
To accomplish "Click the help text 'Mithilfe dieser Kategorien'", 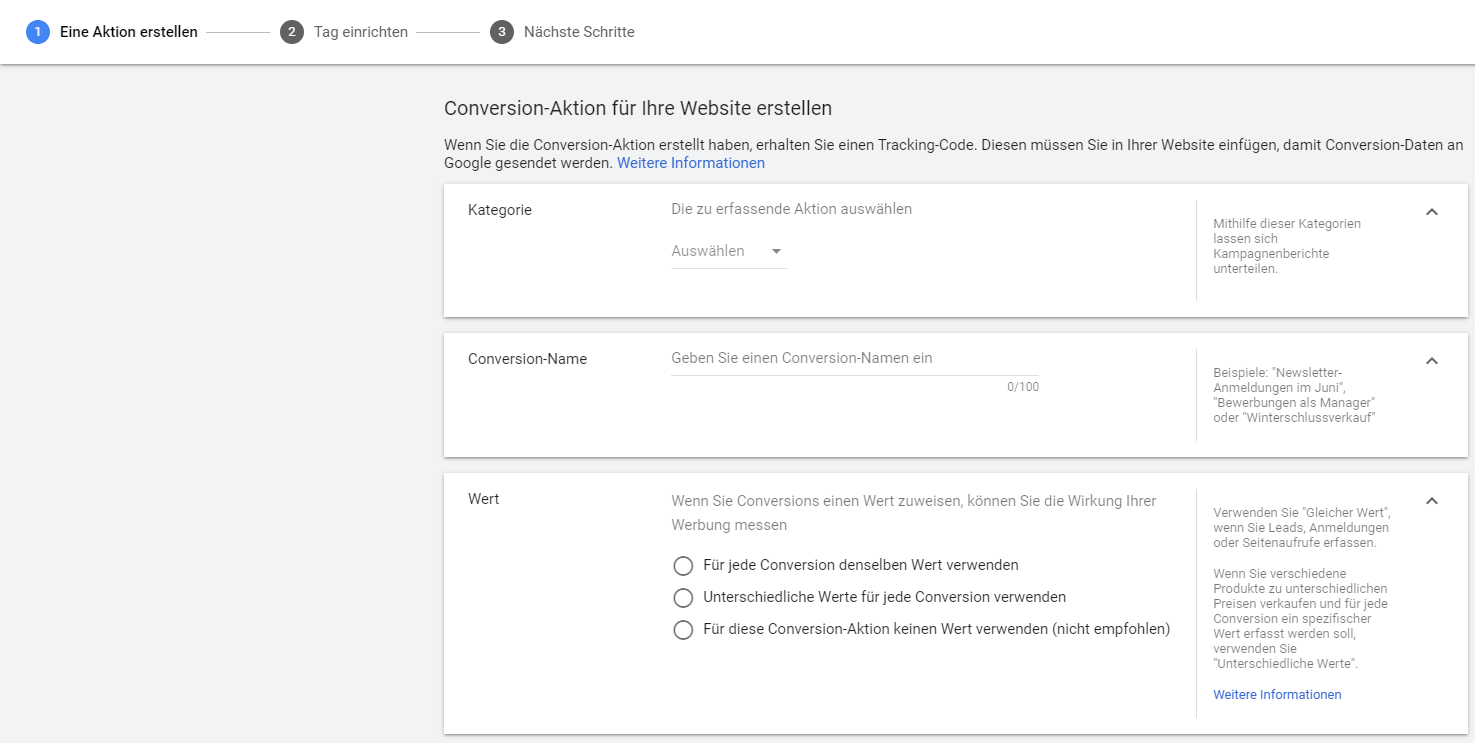I will pyautogui.click(x=1287, y=246).
